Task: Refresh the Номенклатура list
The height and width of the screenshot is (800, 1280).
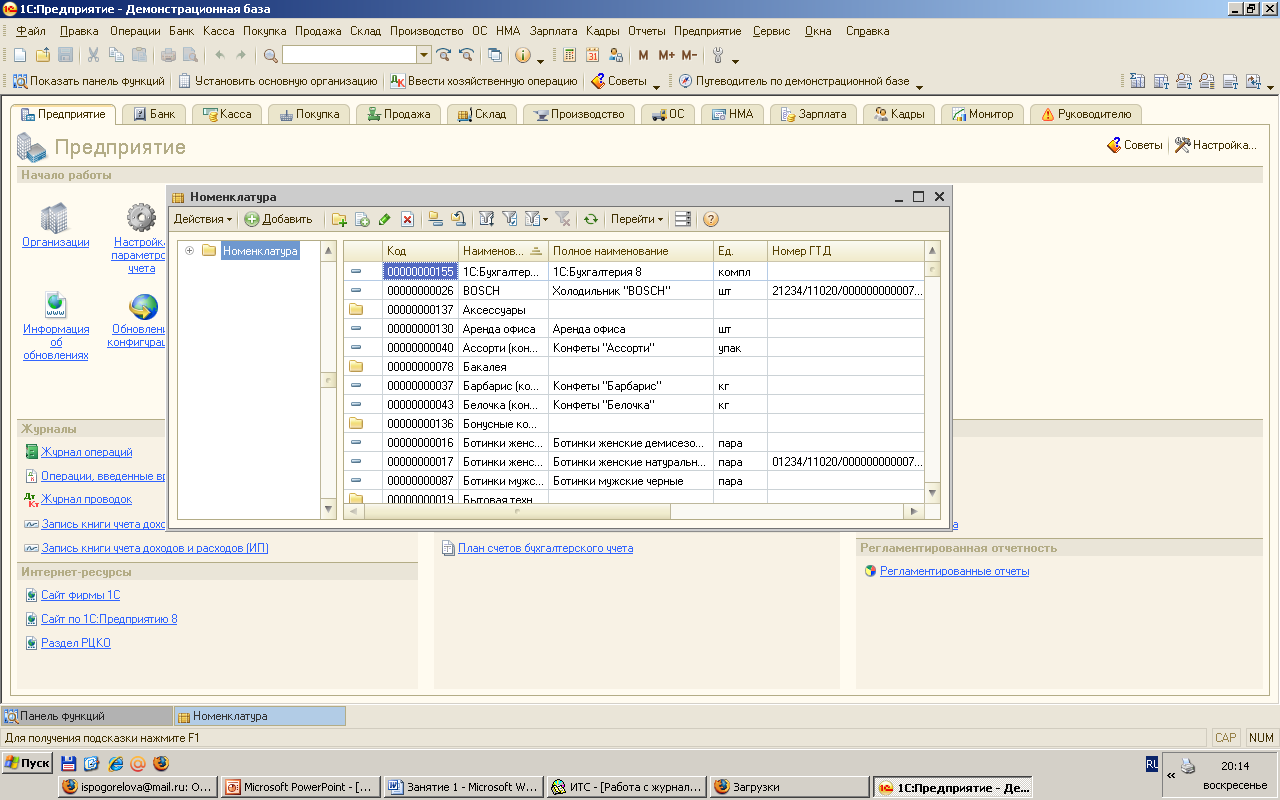Action: pyautogui.click(x=591, y=219)
